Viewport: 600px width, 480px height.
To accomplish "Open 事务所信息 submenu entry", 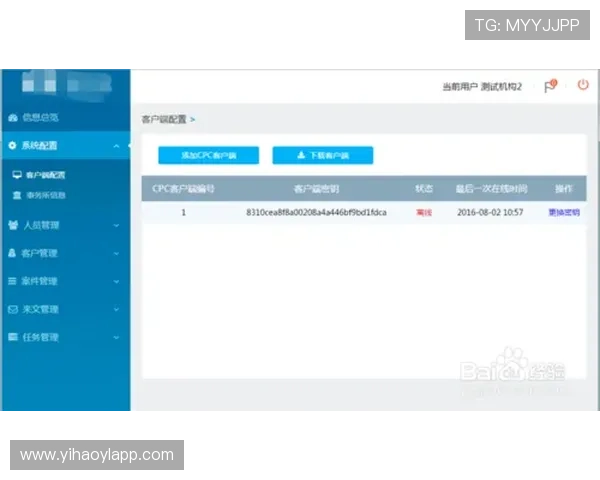I will 46,196.
